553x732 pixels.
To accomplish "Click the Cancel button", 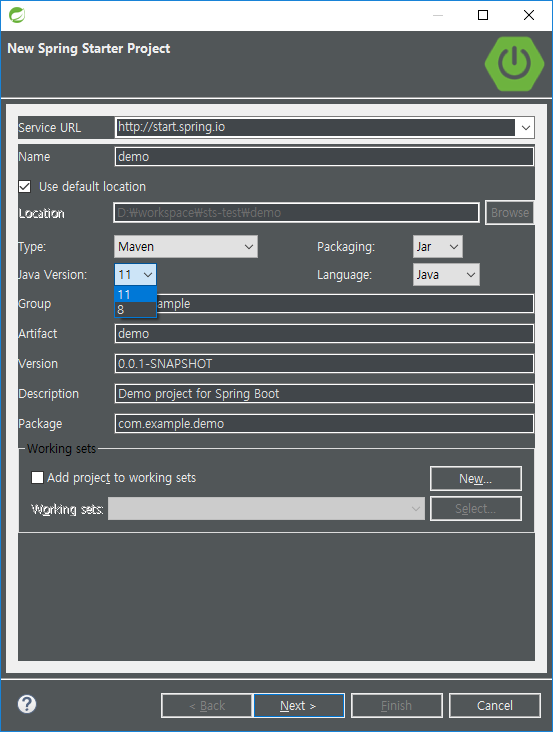I will (x=495, y=705).
